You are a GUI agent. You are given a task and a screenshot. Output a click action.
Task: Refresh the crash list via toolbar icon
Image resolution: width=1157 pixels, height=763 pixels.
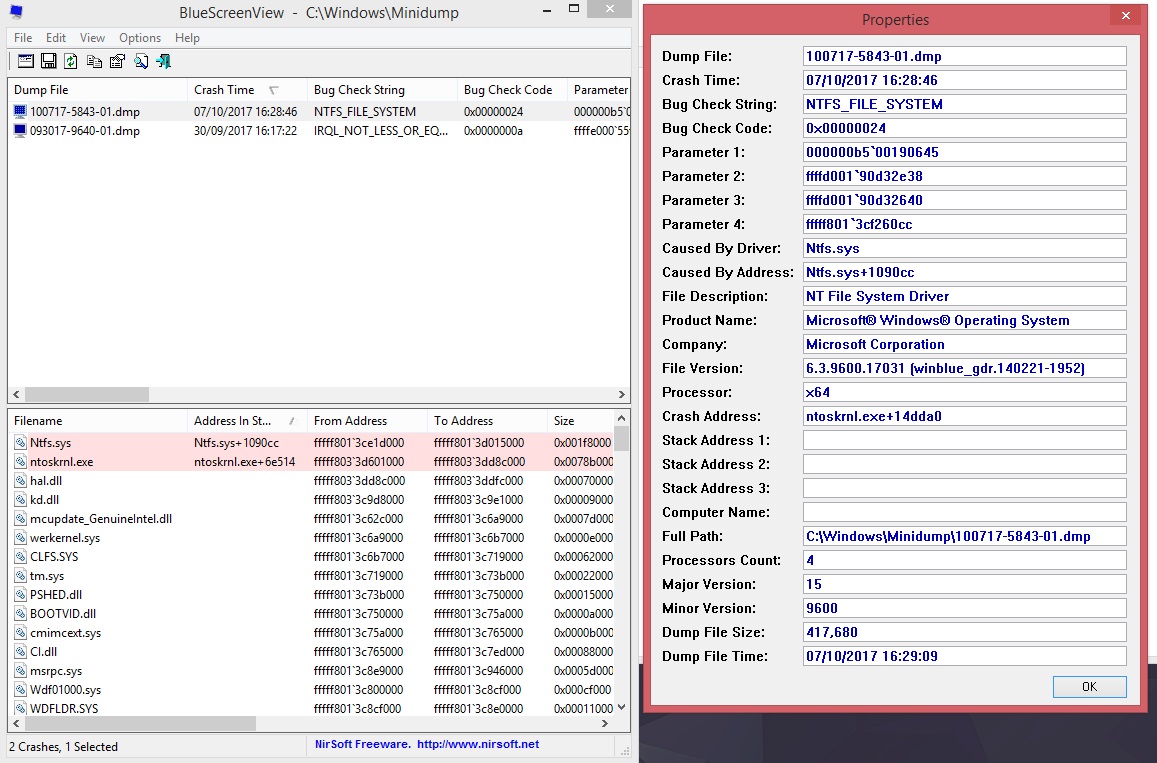pyautogui.click(x=71, y=61)
